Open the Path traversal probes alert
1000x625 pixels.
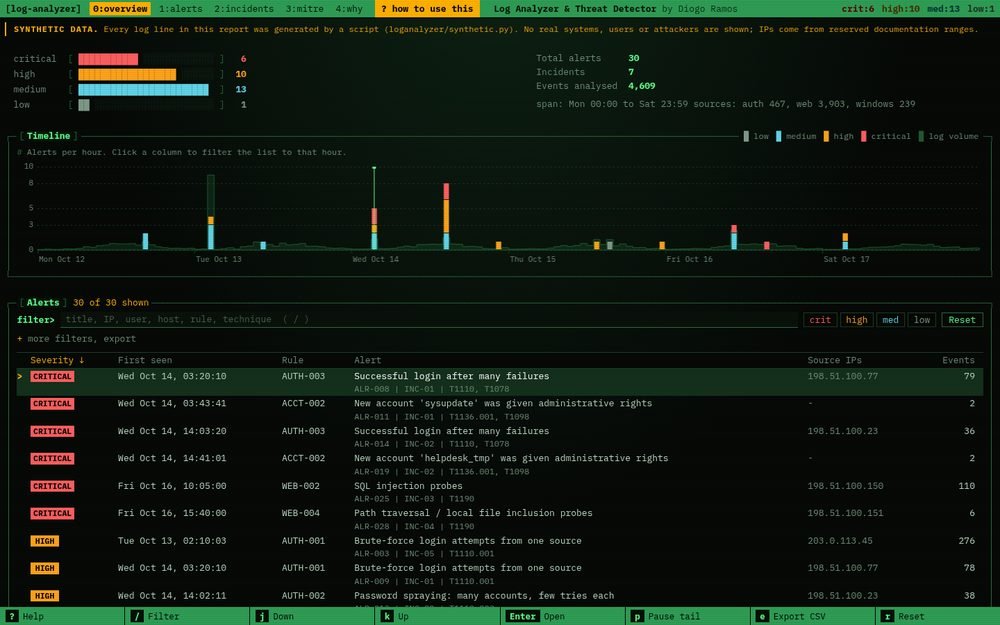499,519
